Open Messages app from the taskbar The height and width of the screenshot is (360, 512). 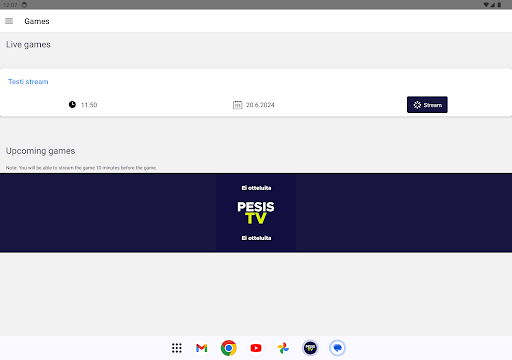(337, 348)
